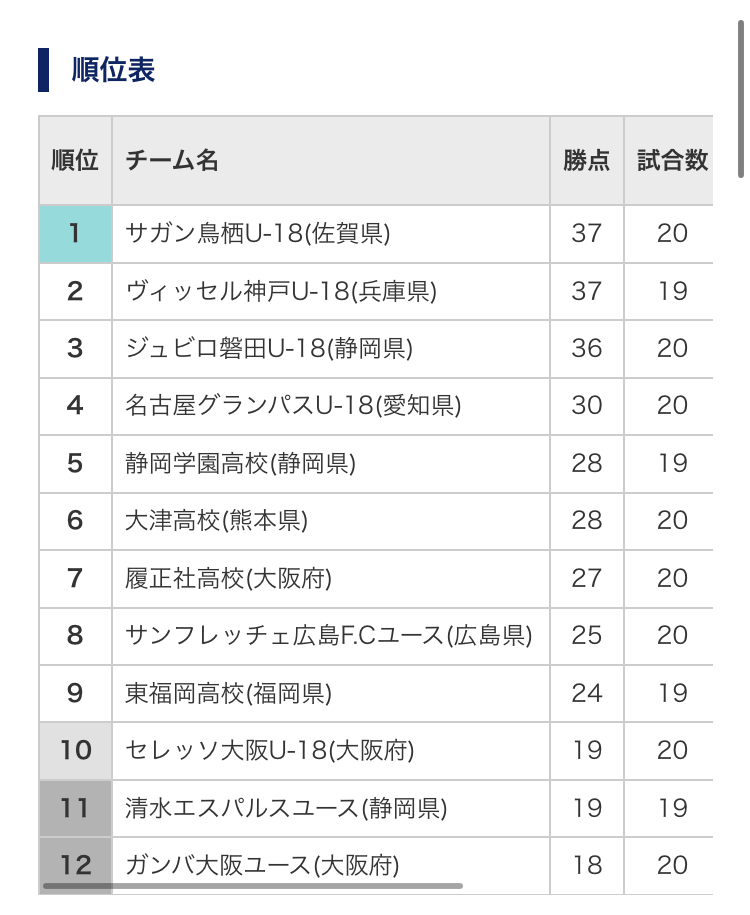750x915 pixels.
Task: Click the horizontal table scrollbar
Action: coord(253,886)
